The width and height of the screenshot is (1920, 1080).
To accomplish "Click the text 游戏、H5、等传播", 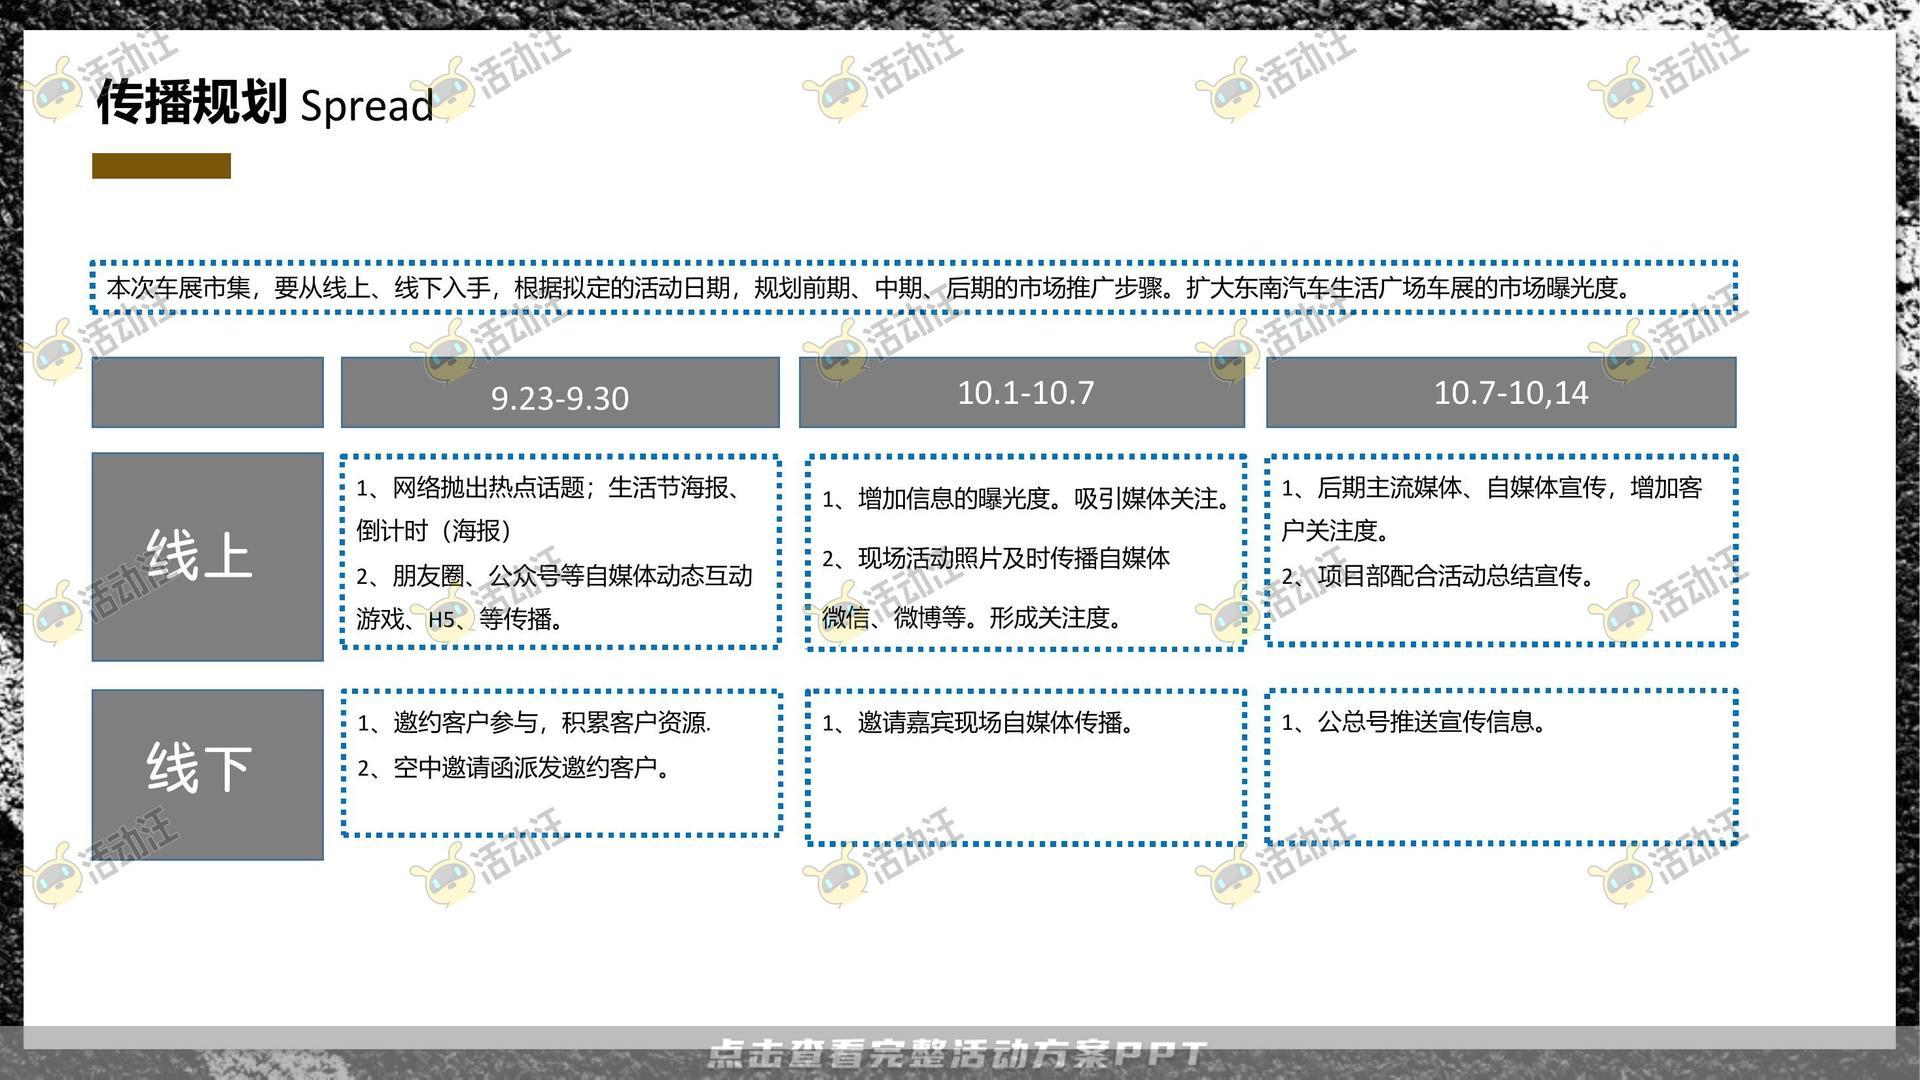I will [x=459, y=620].
